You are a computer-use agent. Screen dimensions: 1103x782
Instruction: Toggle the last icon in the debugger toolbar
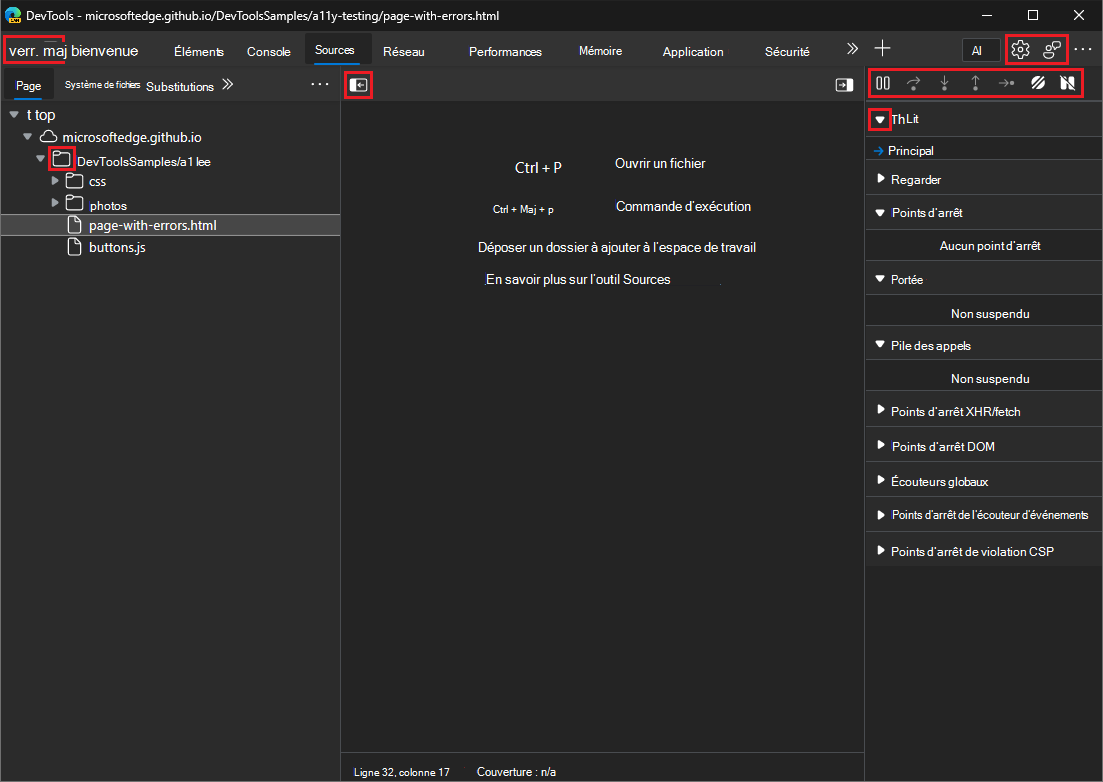(x=1067, y=83)
